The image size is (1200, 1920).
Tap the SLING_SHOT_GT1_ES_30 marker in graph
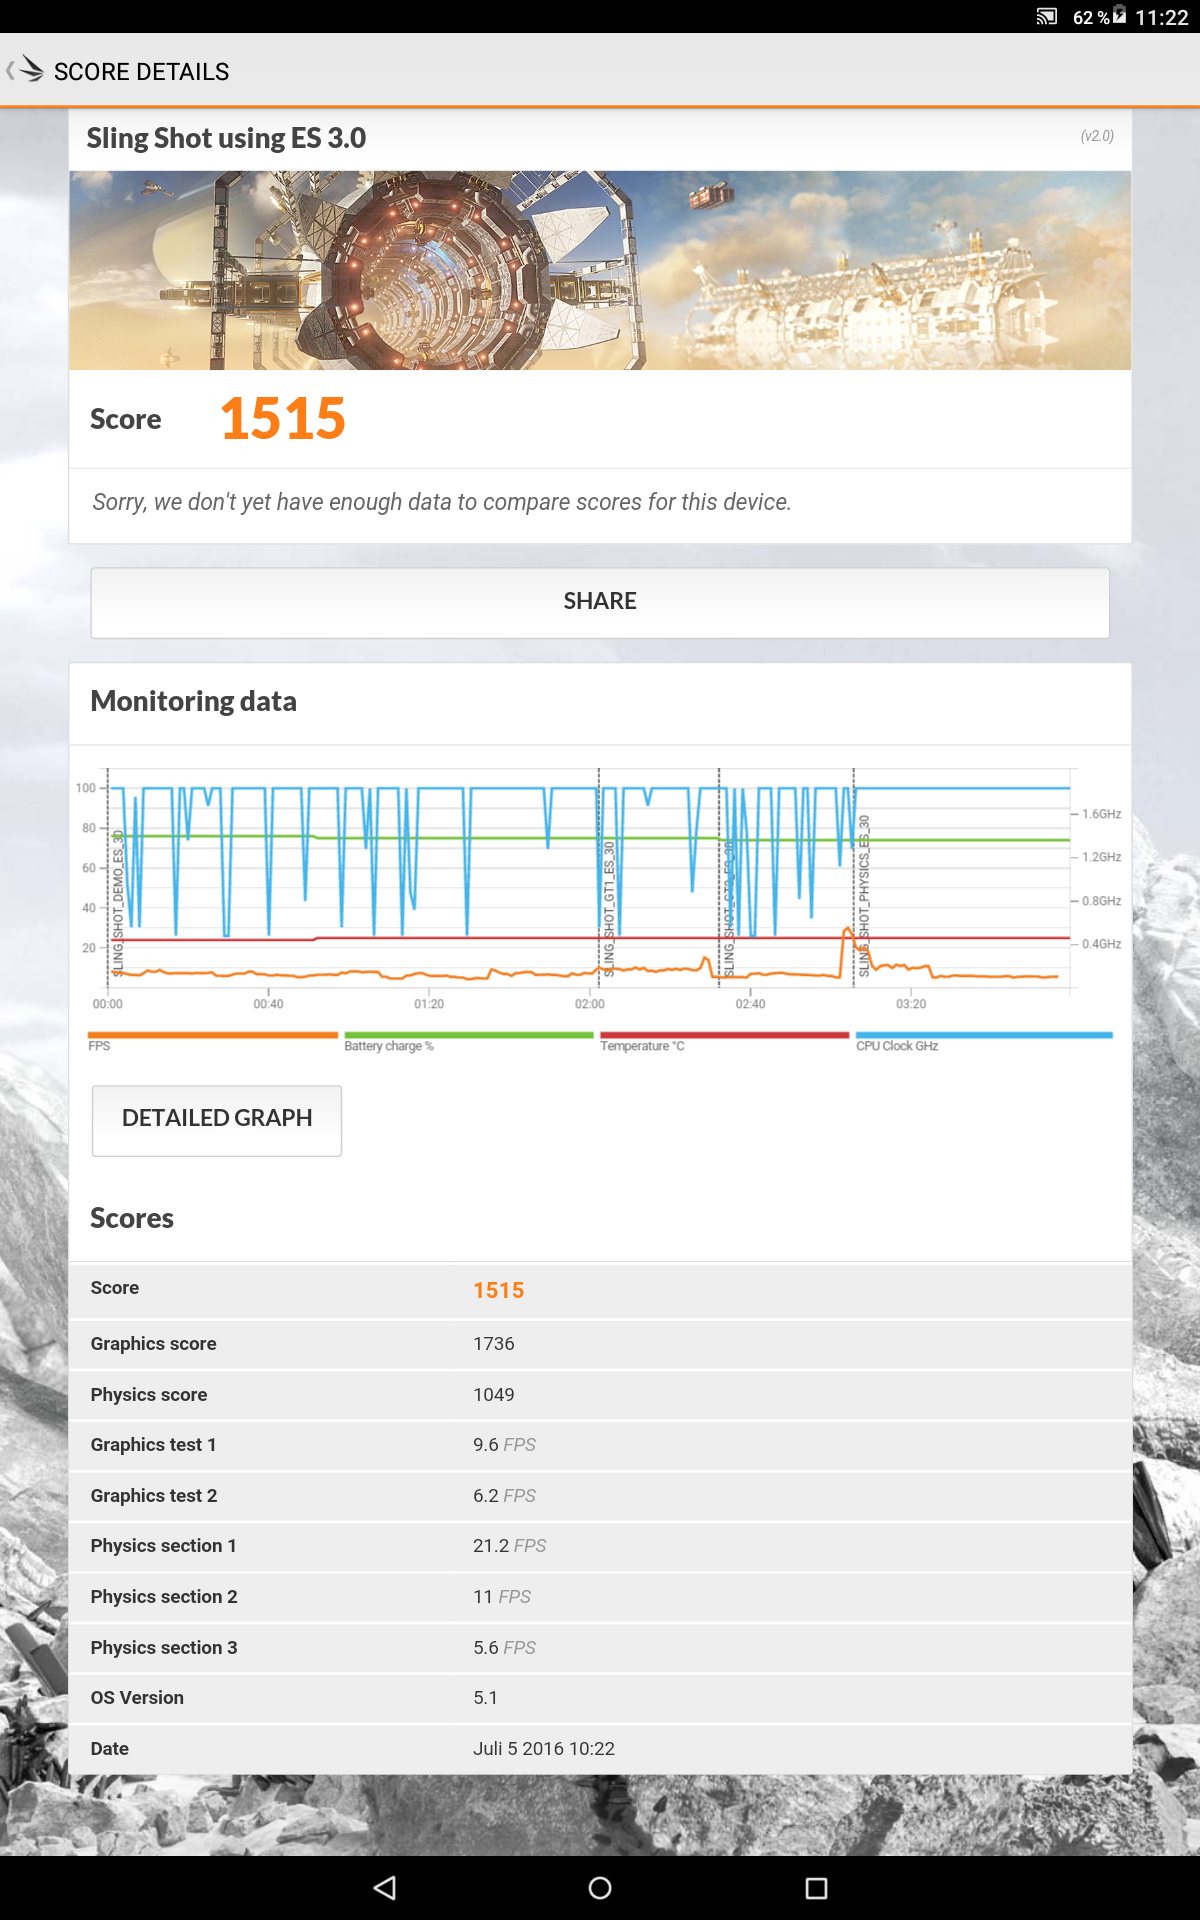tap(608, 909)
